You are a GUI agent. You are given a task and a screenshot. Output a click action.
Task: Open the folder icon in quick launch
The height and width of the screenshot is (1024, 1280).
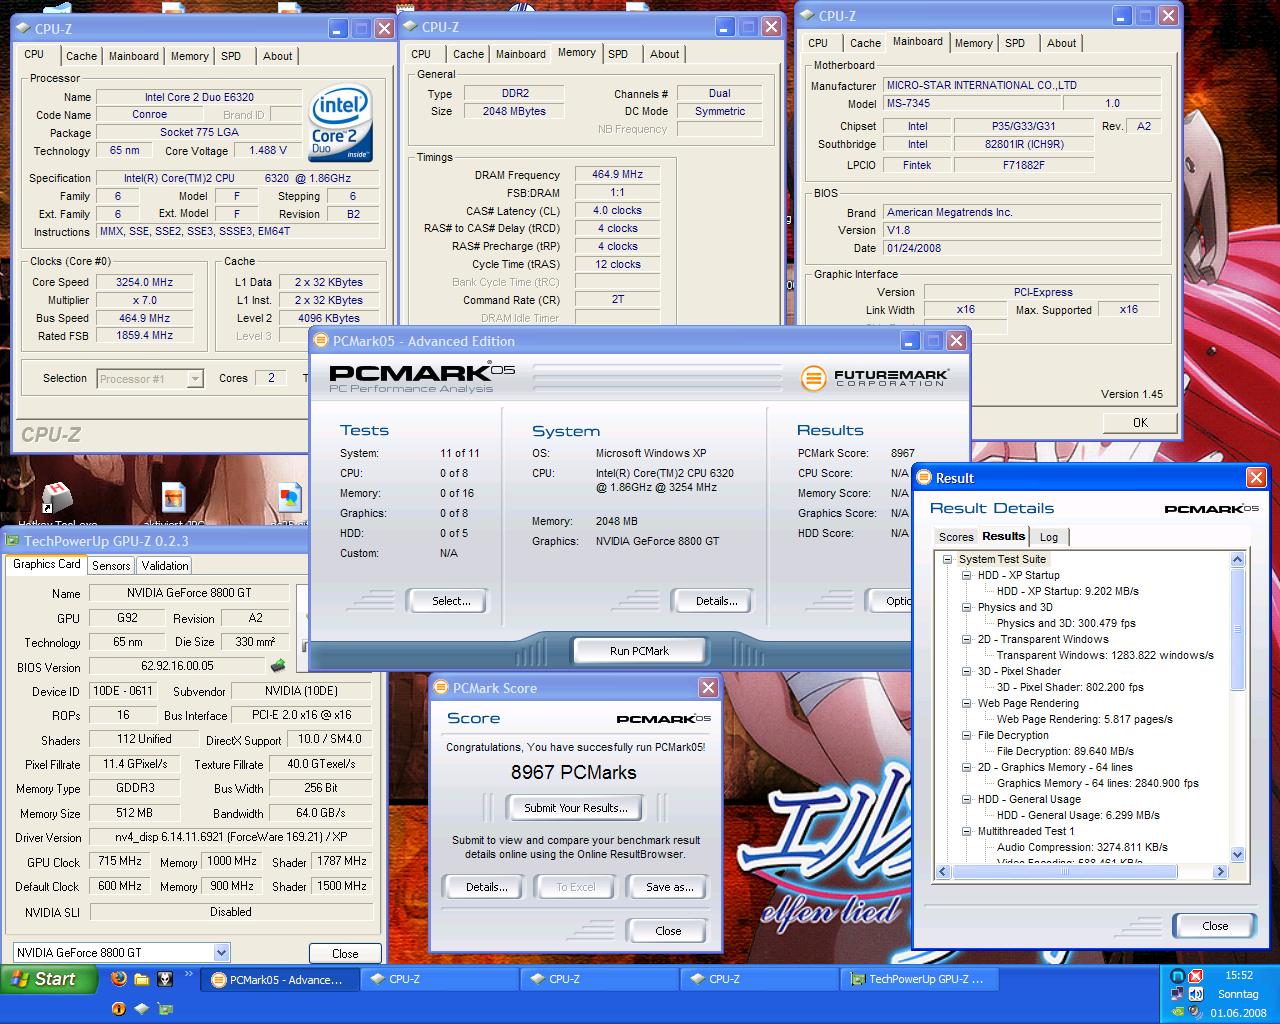coord(141,979)
